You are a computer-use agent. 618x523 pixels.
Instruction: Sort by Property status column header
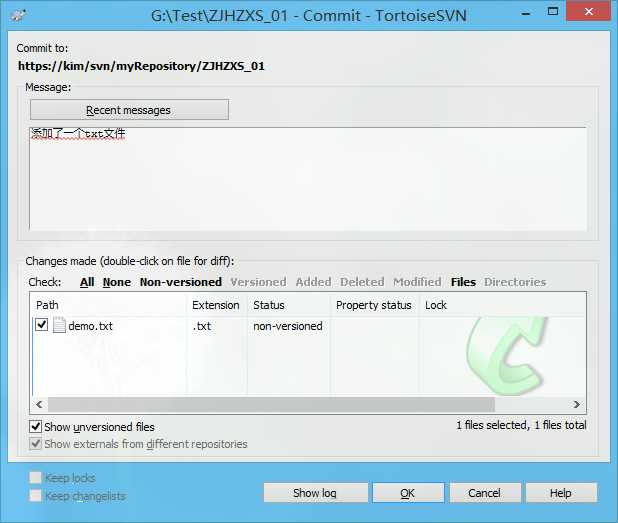pos(374,305)
